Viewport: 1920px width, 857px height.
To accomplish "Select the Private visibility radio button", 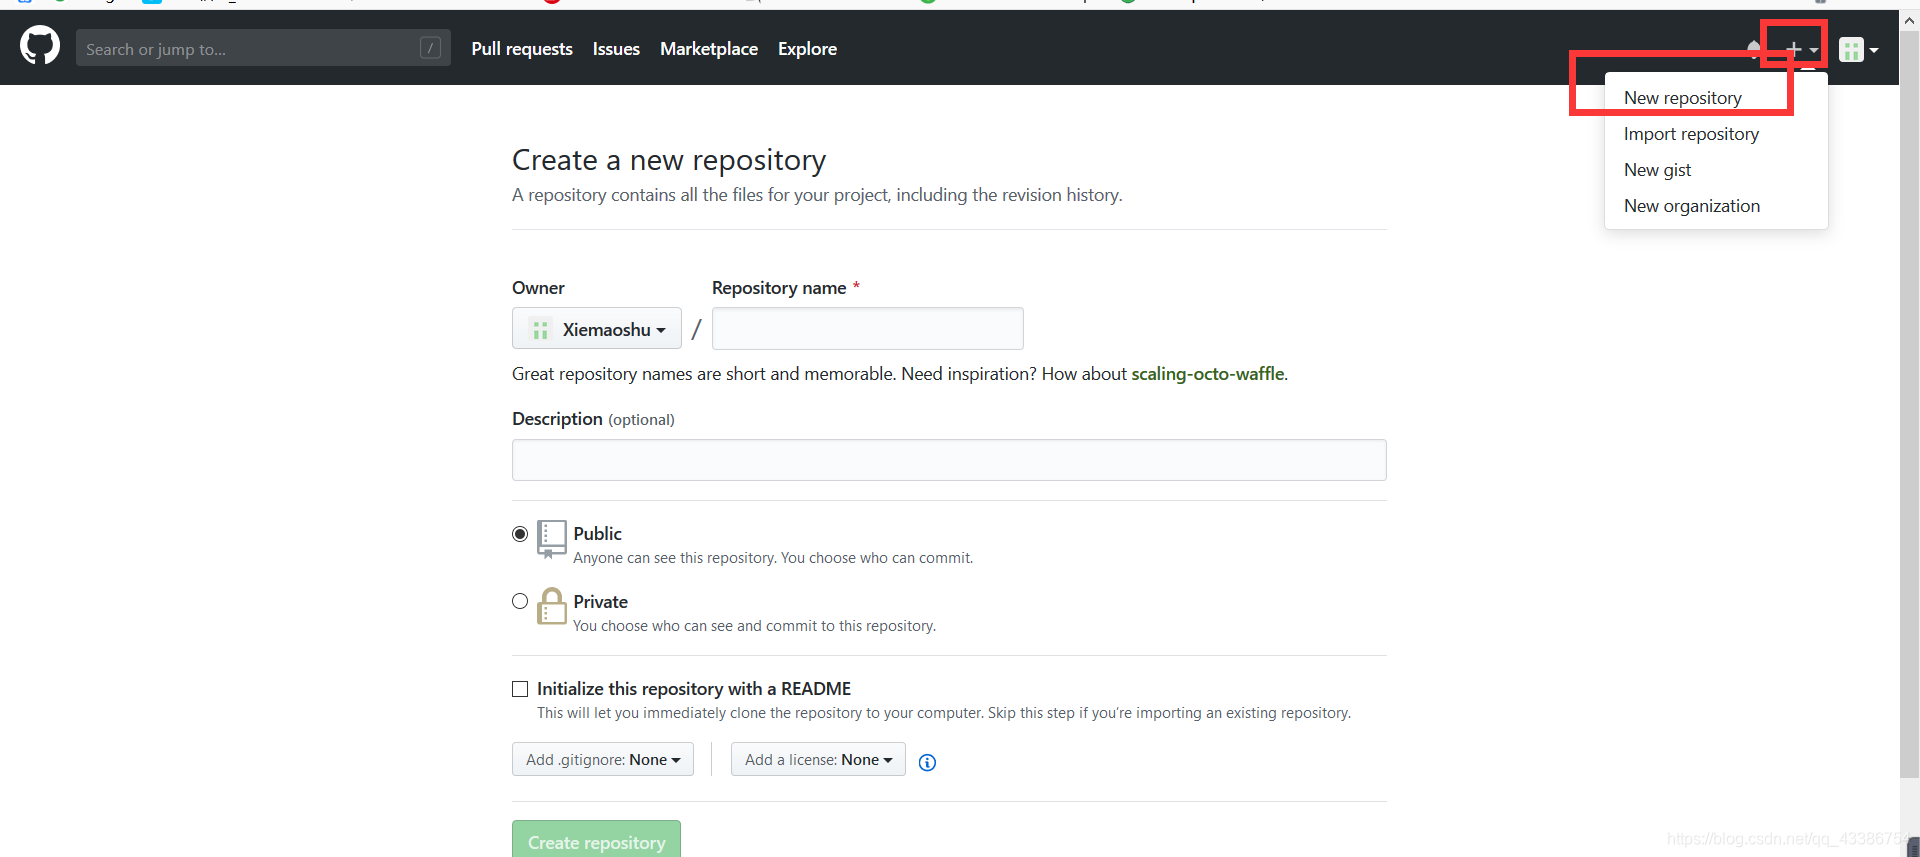I will [520, 601].
